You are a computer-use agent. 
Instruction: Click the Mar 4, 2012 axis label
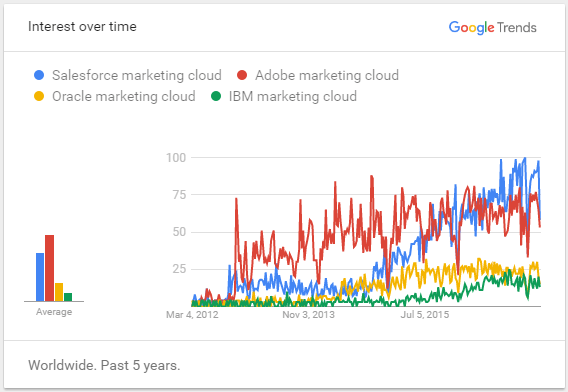(192, 314)
